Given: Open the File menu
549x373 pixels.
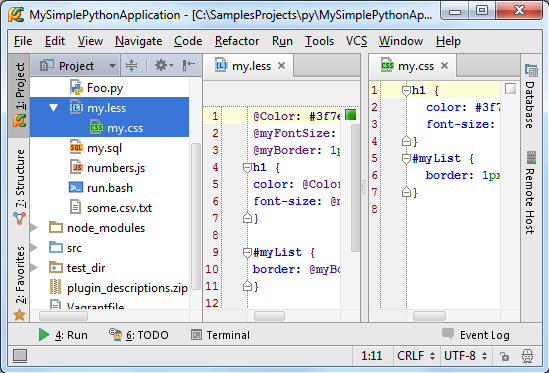Looking at the screenshot, I should click(x=23, y=41).
